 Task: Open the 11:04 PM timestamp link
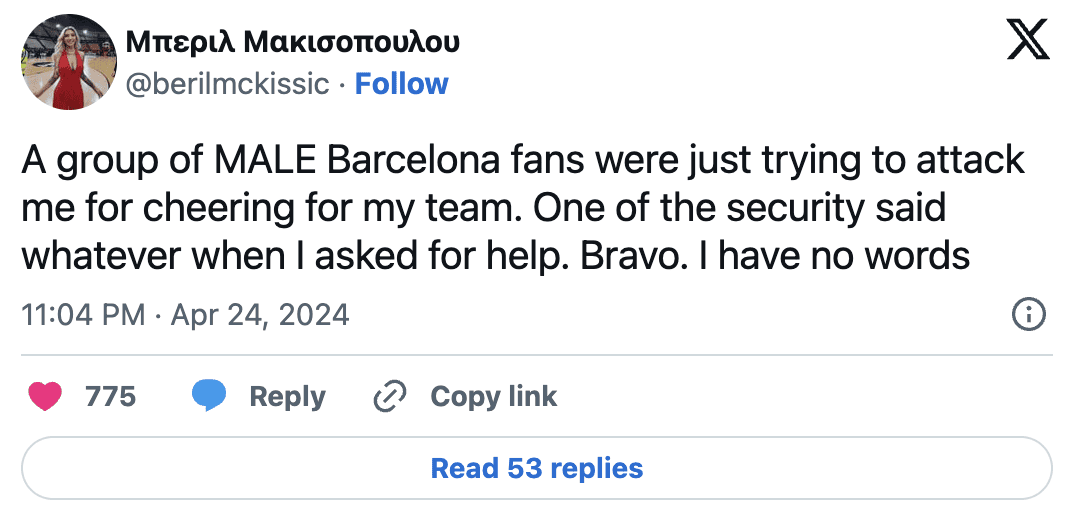(x=83, y=315)
